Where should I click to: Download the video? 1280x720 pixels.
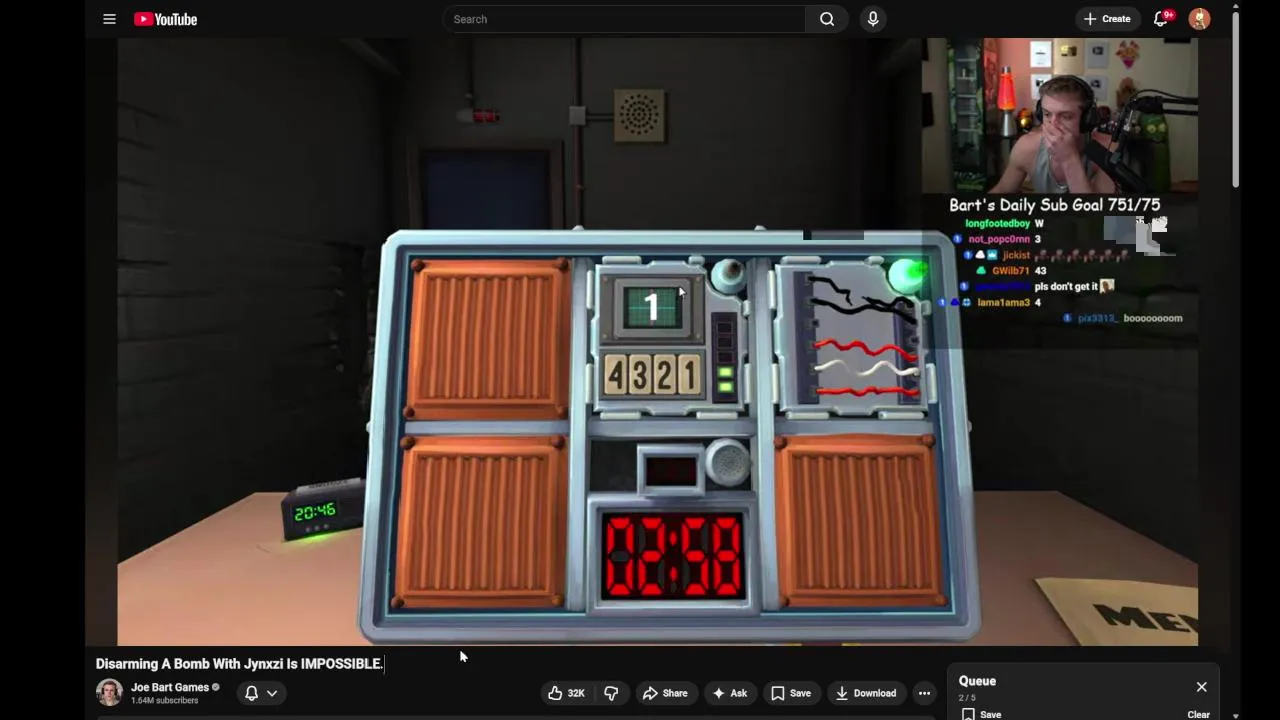866,693
